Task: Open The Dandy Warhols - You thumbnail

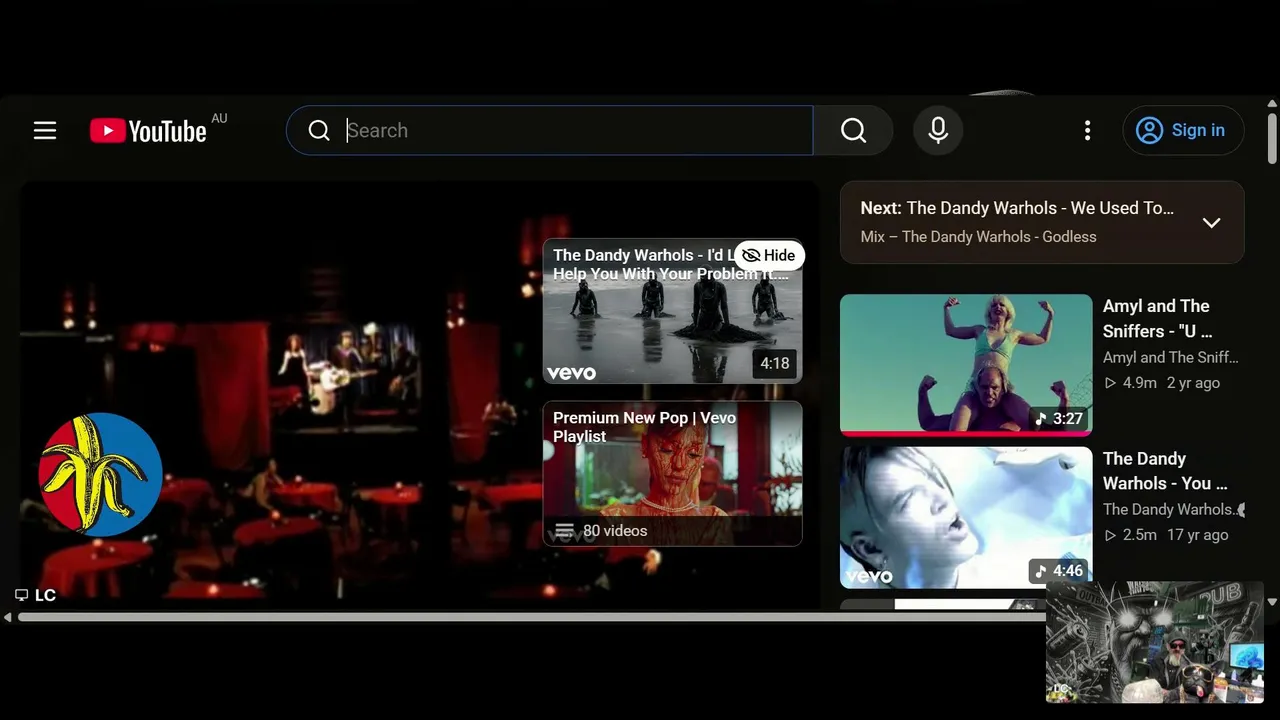Action: point(966,517)
